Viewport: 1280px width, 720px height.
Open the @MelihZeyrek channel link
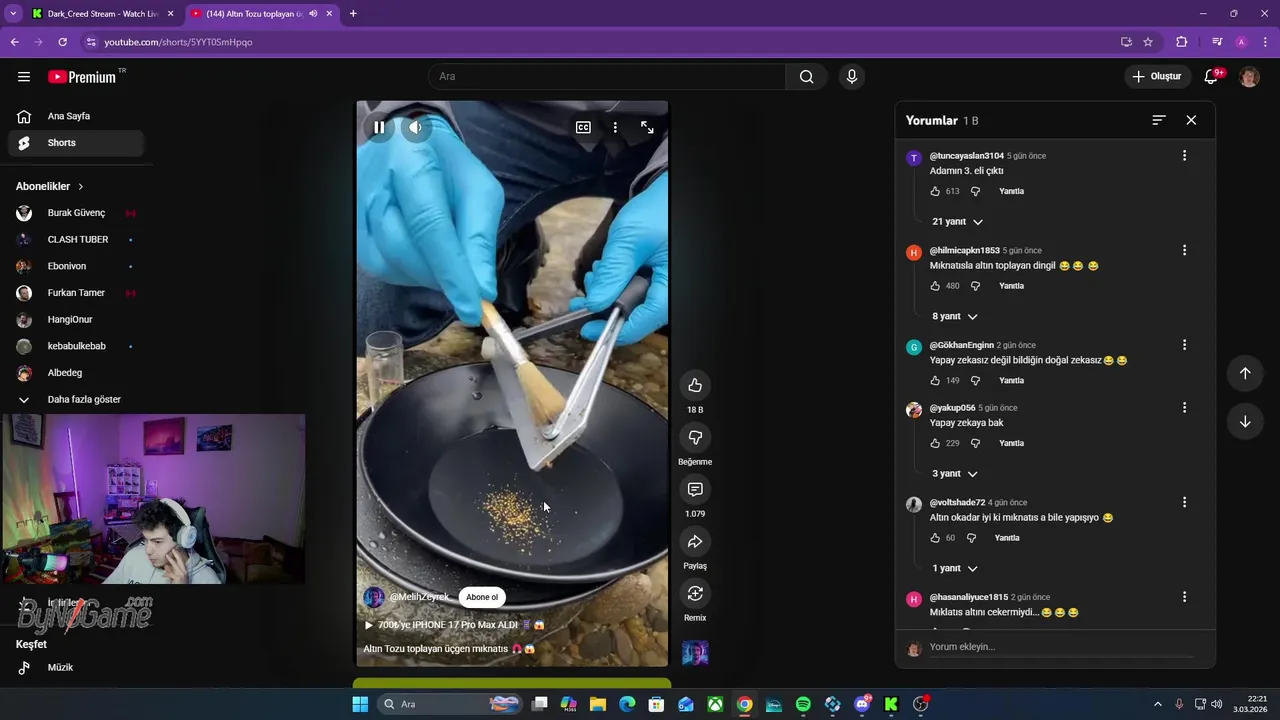[x=419, y=597]
